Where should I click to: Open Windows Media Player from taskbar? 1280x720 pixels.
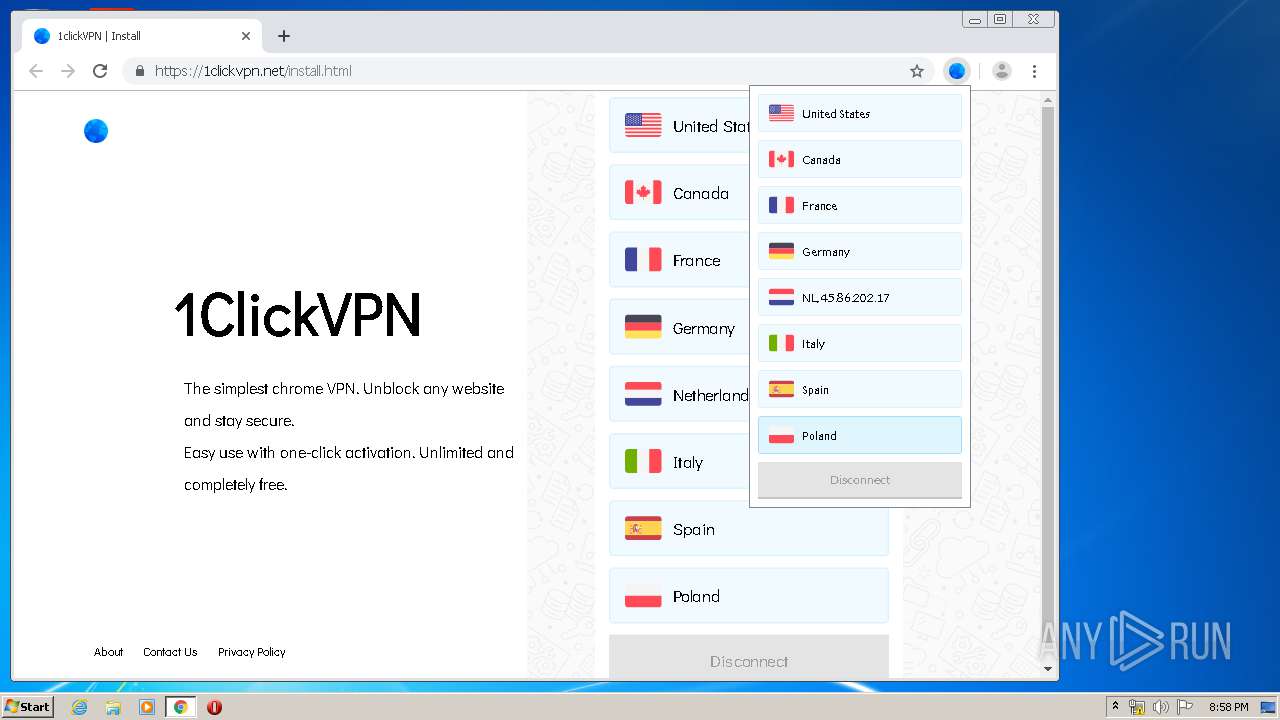147,707
